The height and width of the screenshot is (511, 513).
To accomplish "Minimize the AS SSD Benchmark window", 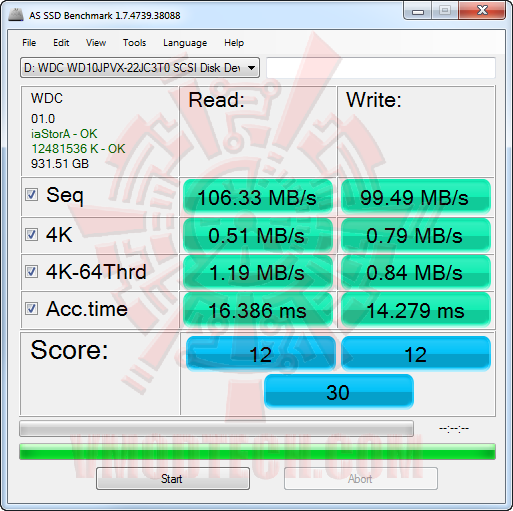I will pos(418,11).
